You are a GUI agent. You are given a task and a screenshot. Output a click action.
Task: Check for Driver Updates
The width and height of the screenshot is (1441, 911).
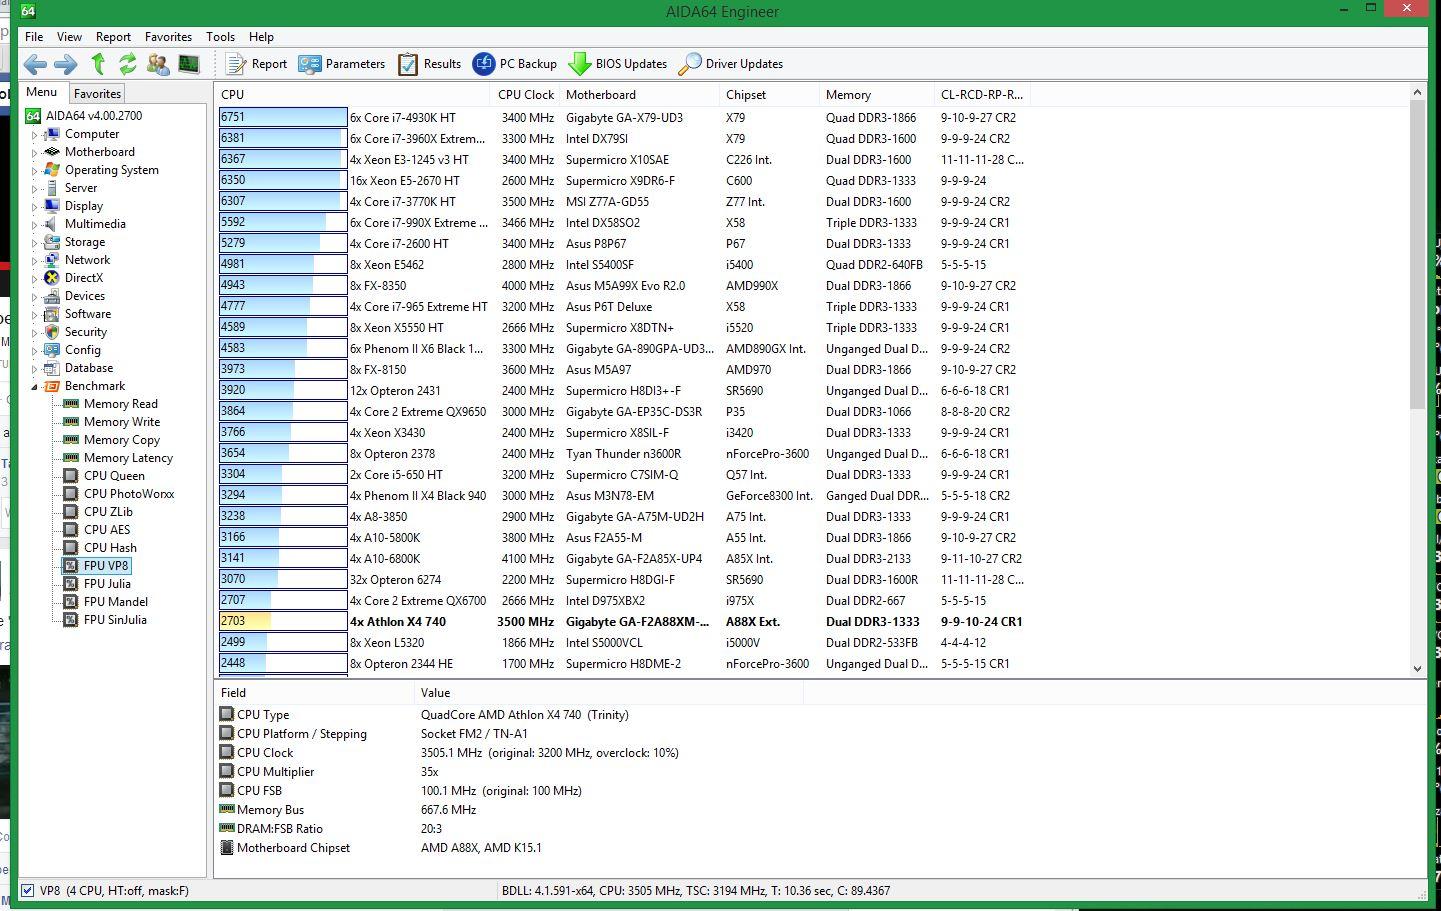pyautogui.click(x=730, y=64)
